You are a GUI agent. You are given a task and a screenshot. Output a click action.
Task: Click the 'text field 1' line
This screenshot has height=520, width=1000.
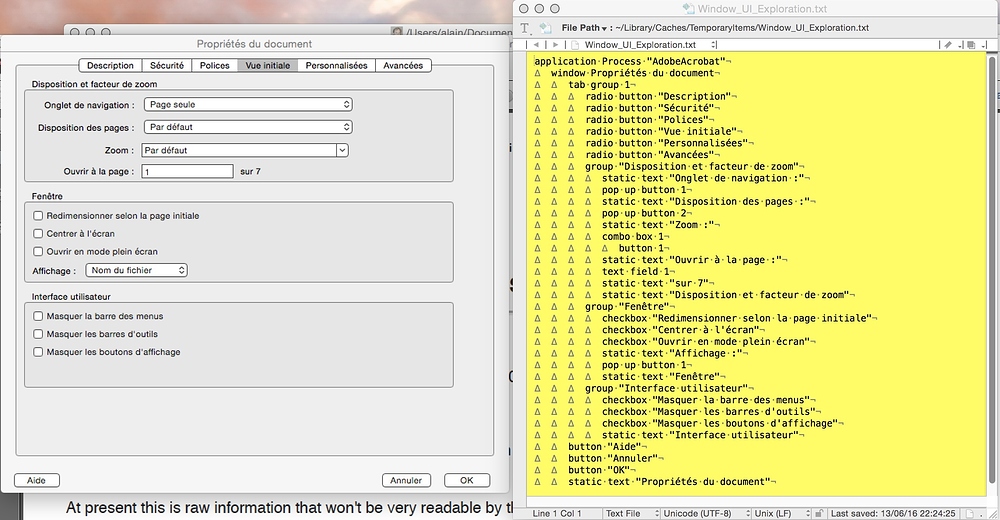tap(638, 271)
